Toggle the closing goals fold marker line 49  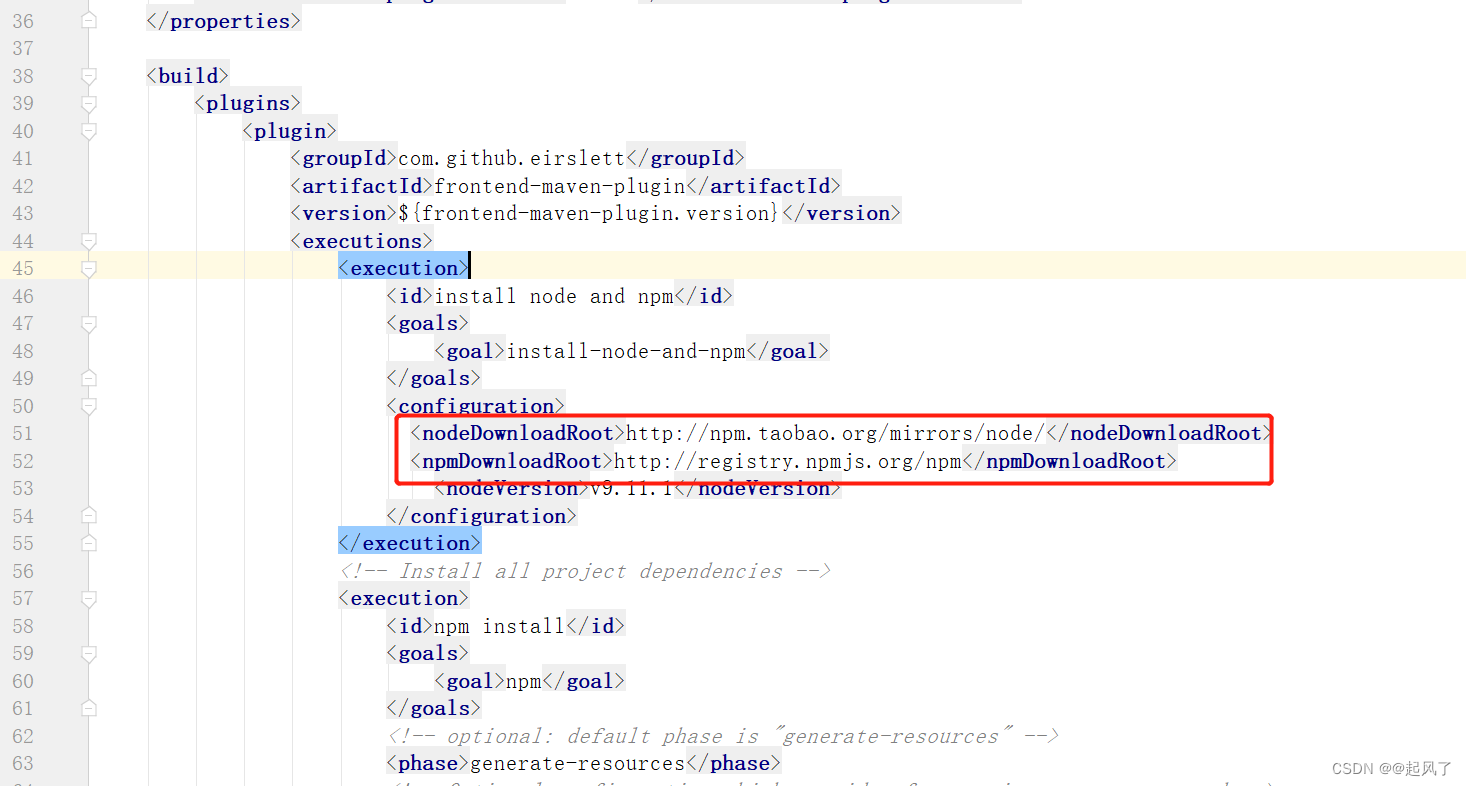pos(89,378)
